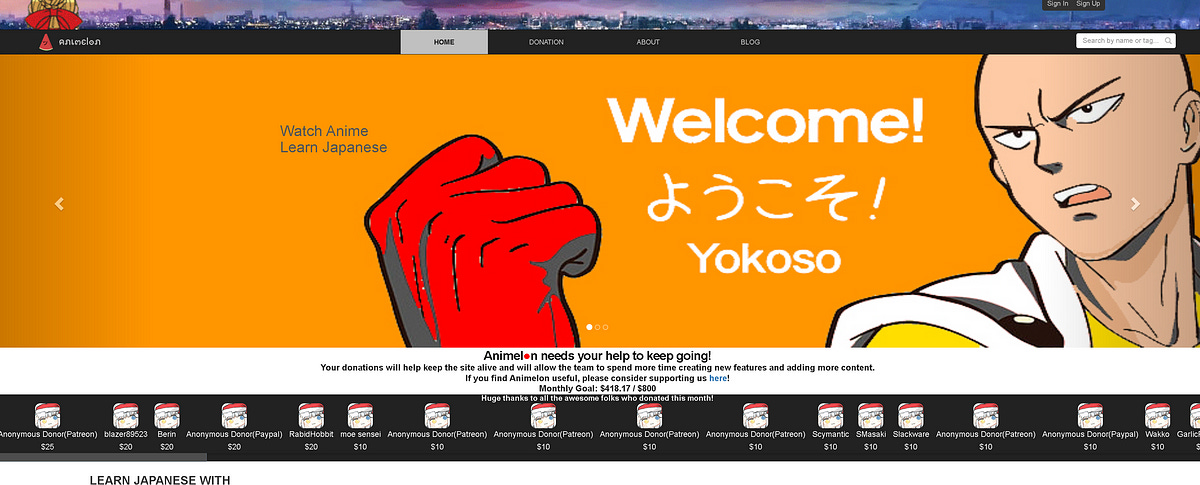This screenshot has height=485, width=1200.
Task: Select the first carousel dot
Action: (589, 327)
